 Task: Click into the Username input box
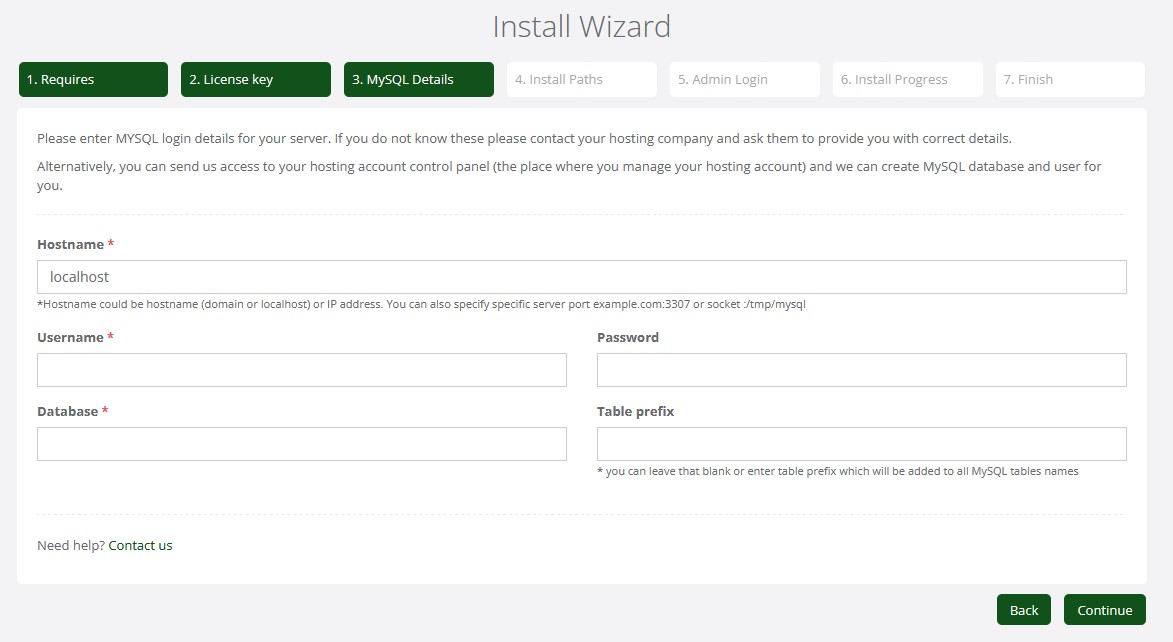coord(301,370)
